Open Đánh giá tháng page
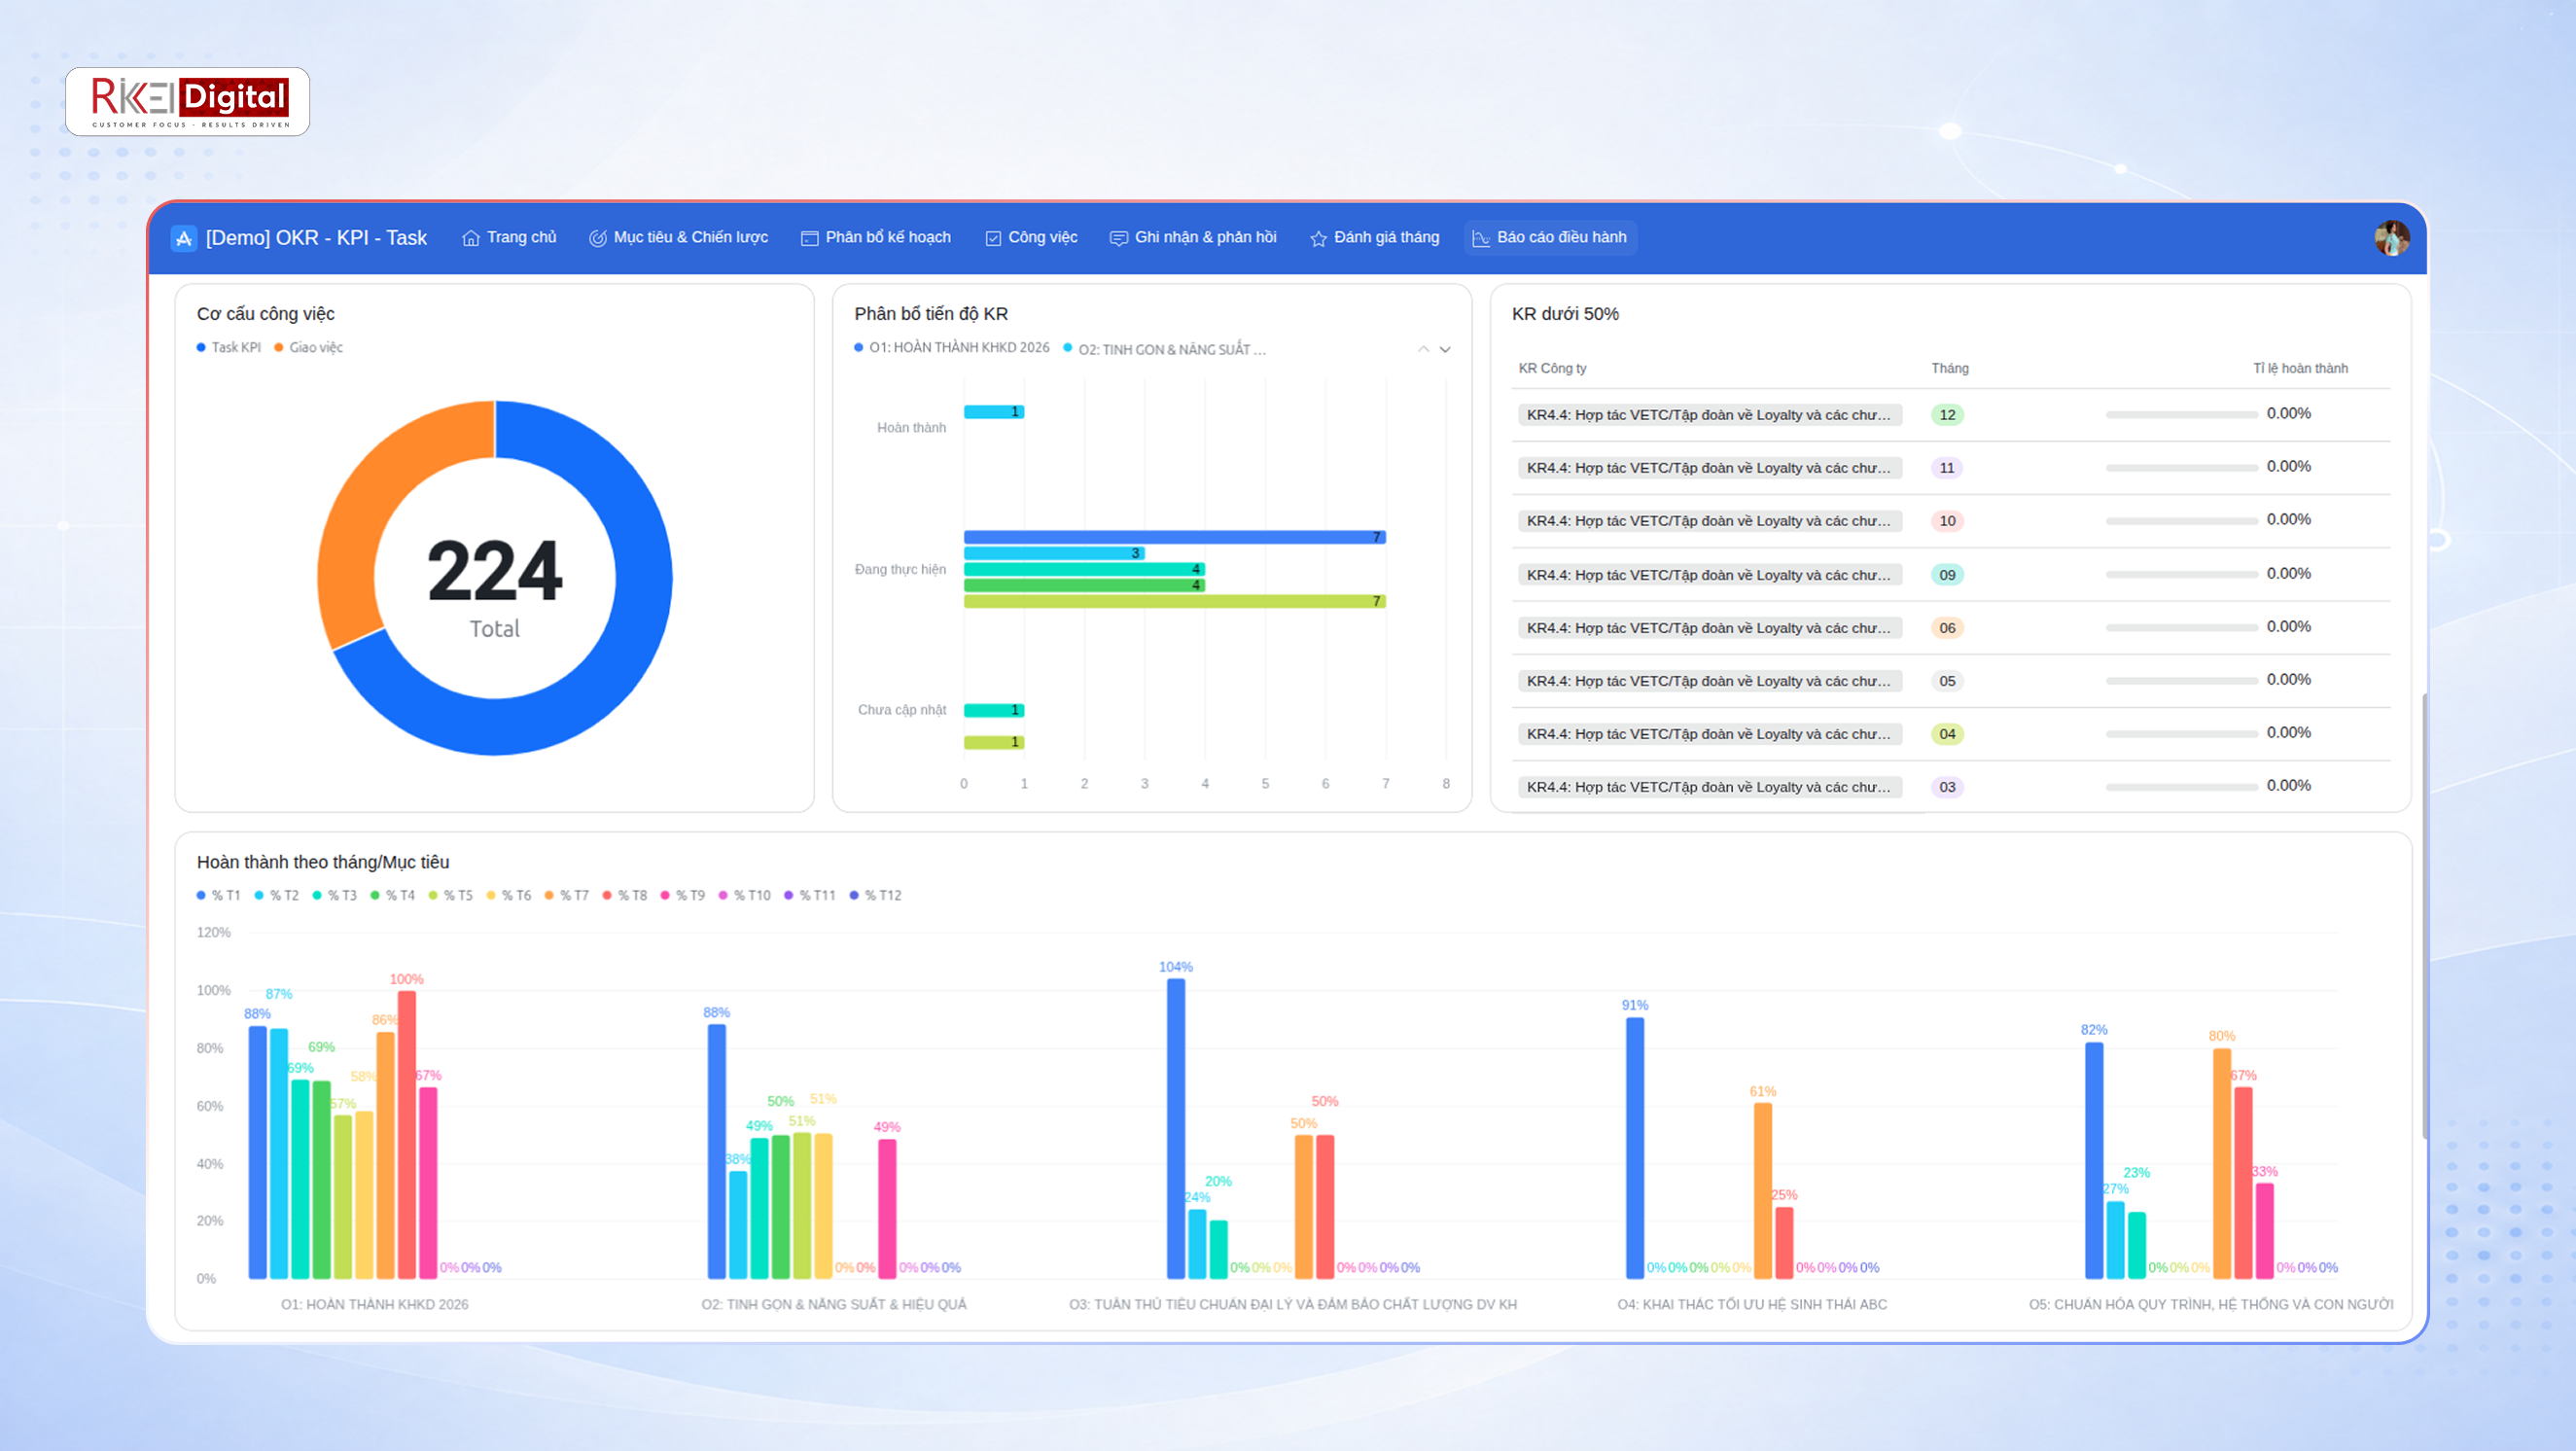This screenshot has height=1451, width=2576. tap(1375, 238)
